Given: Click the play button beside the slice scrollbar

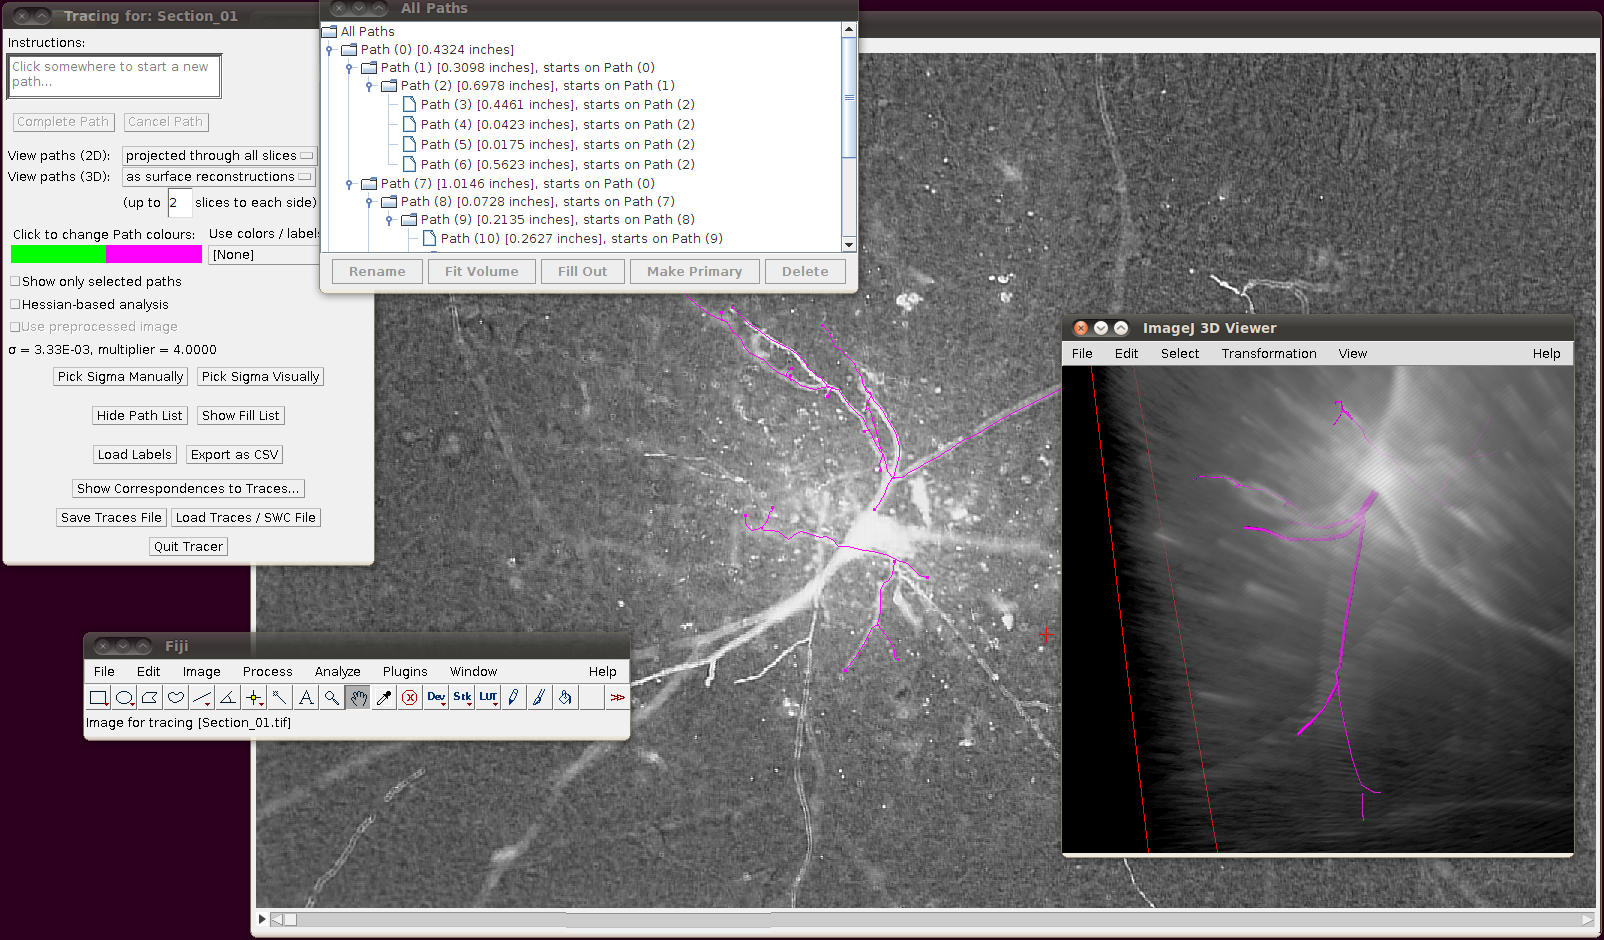Looking at the screenshot, I should click(262, 919).
